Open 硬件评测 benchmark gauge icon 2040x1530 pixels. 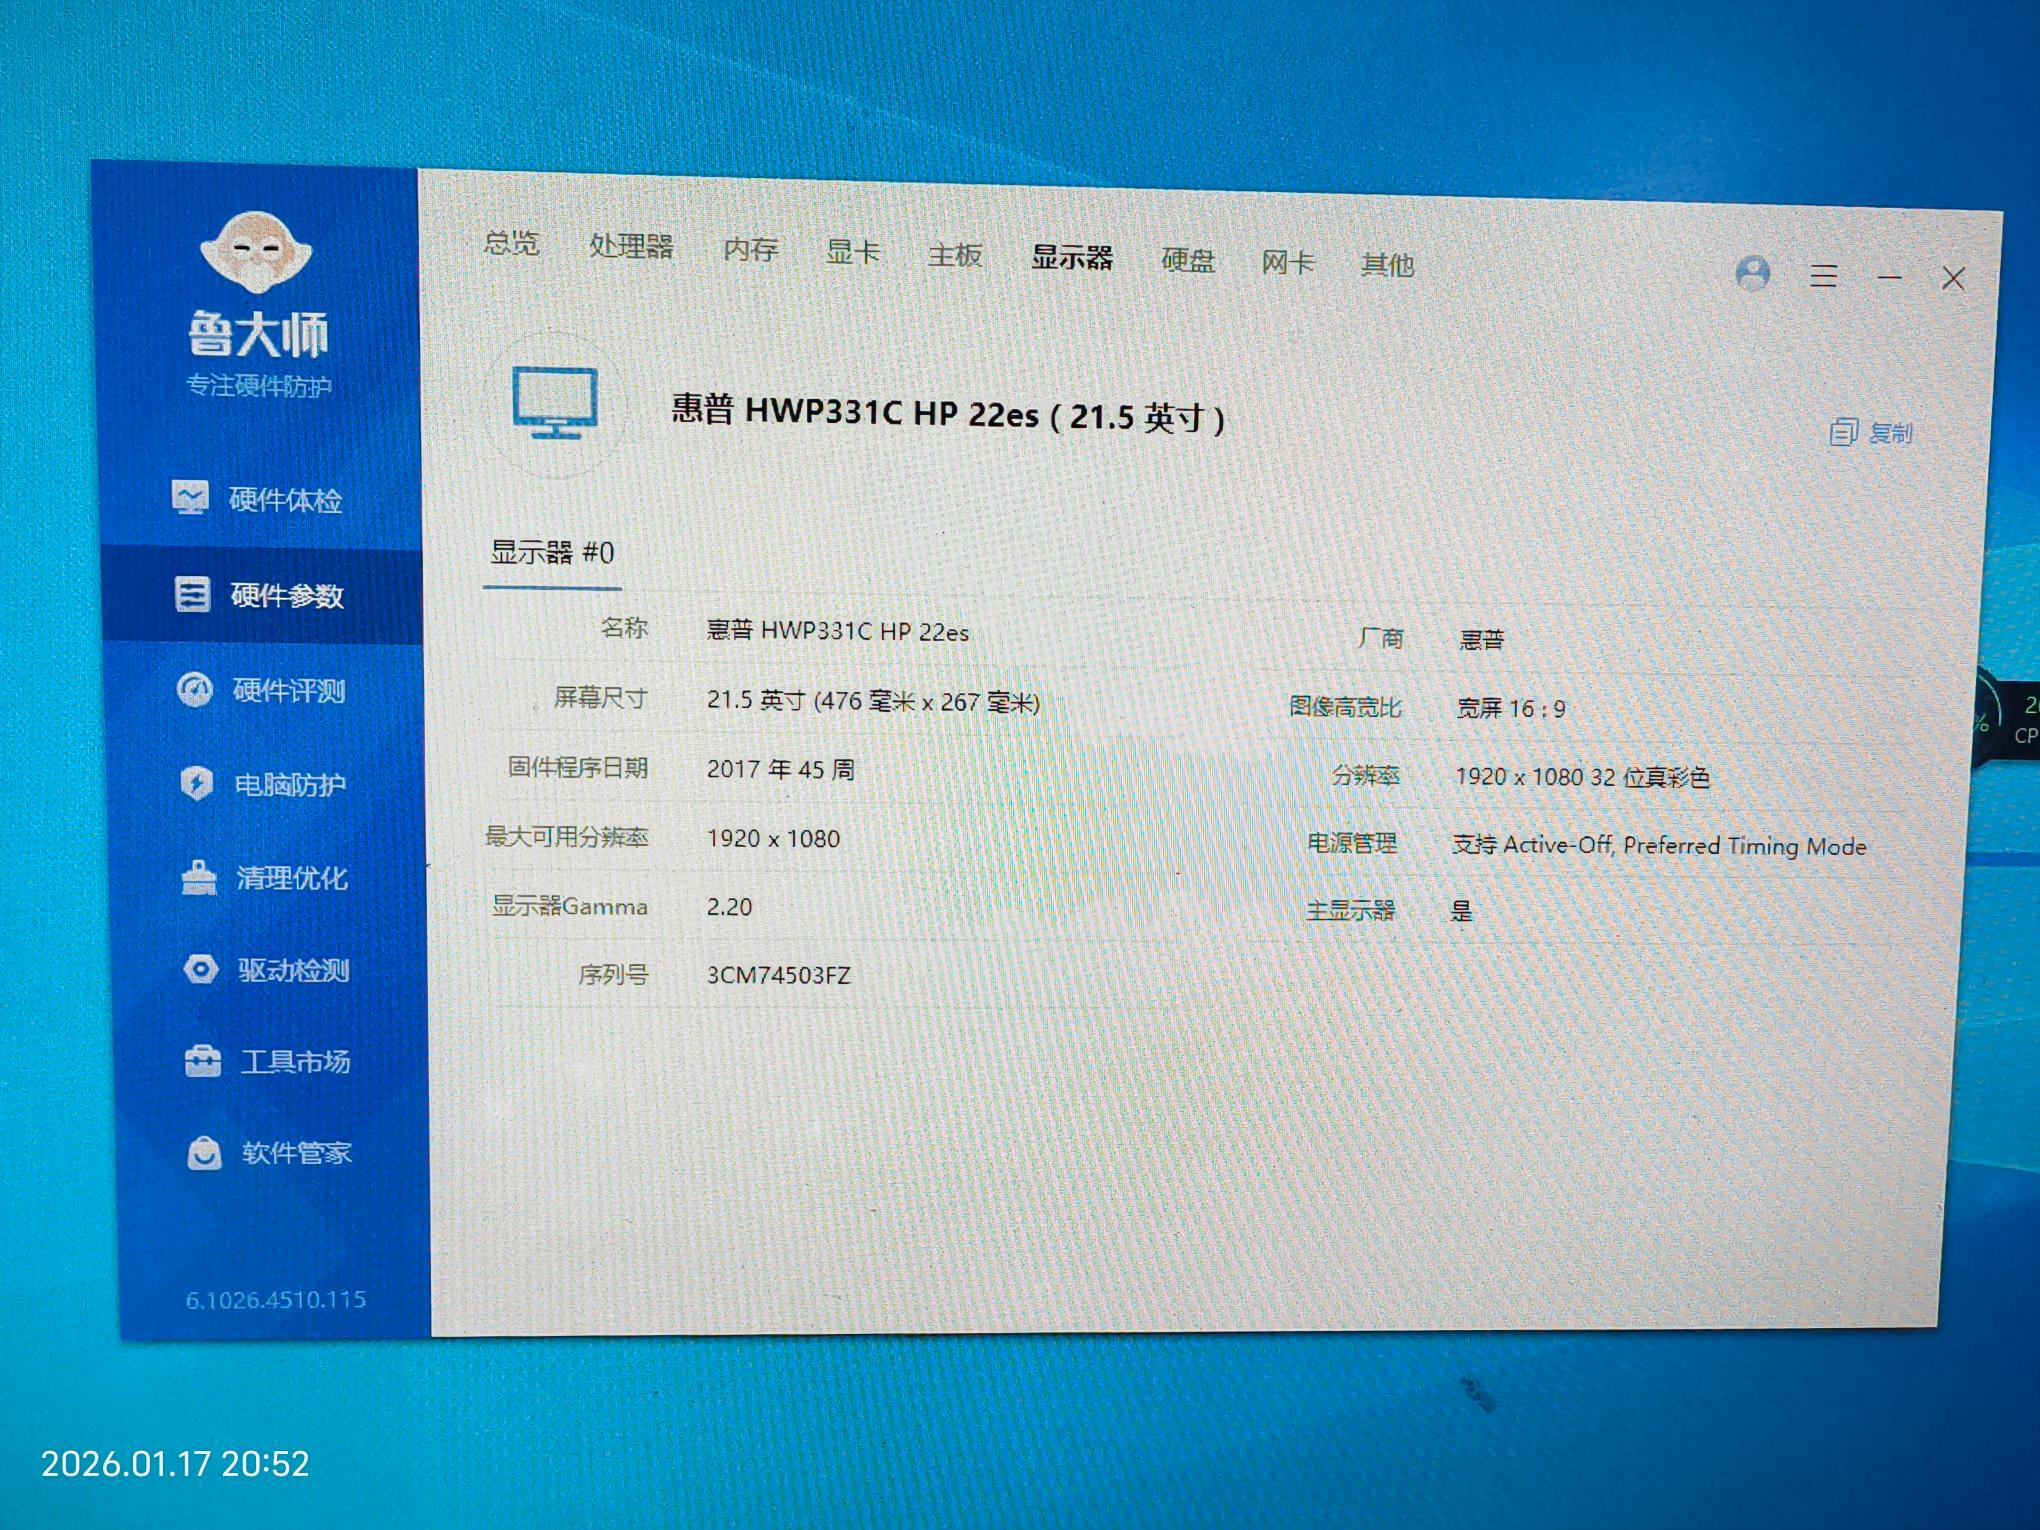[195, 689]
